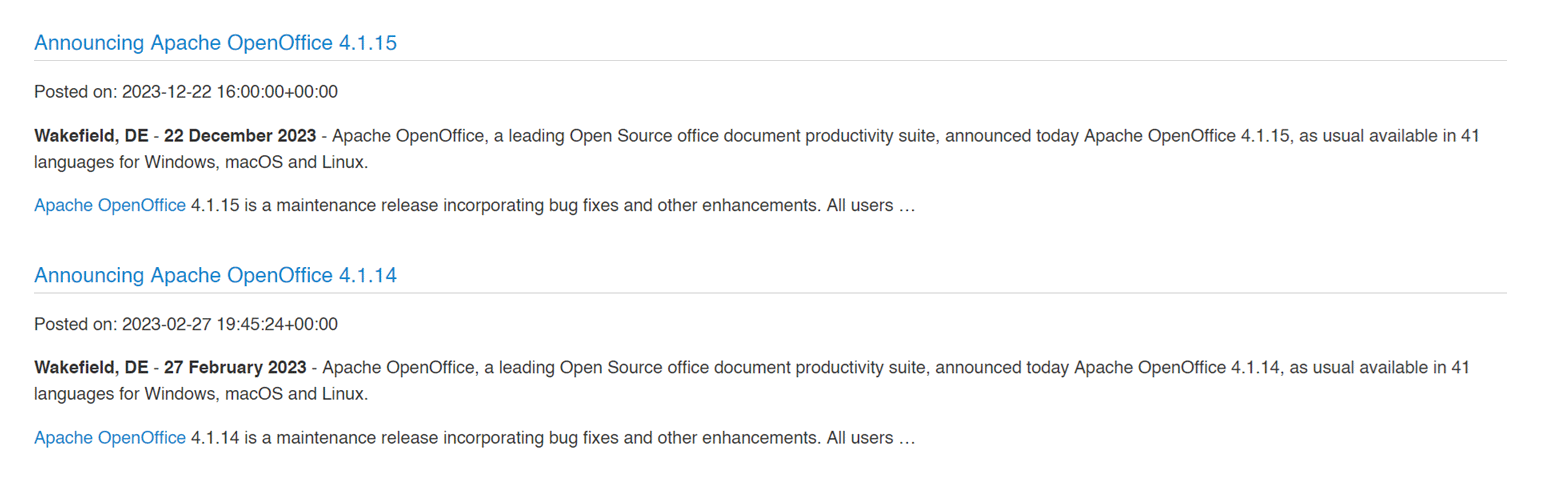Click the divider line under the 4.1.14 heading
The height and width of the screenshot is (491, 1551).
(770, 293)
